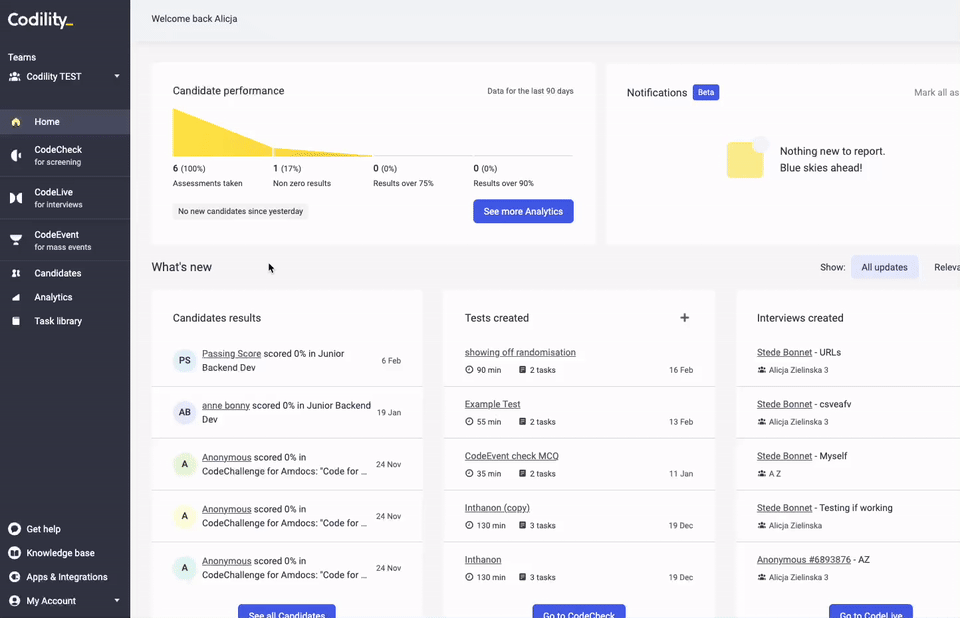This screenshot has width=960, height=618.
Task: Click the See more Analytics button
Action: 523,211
